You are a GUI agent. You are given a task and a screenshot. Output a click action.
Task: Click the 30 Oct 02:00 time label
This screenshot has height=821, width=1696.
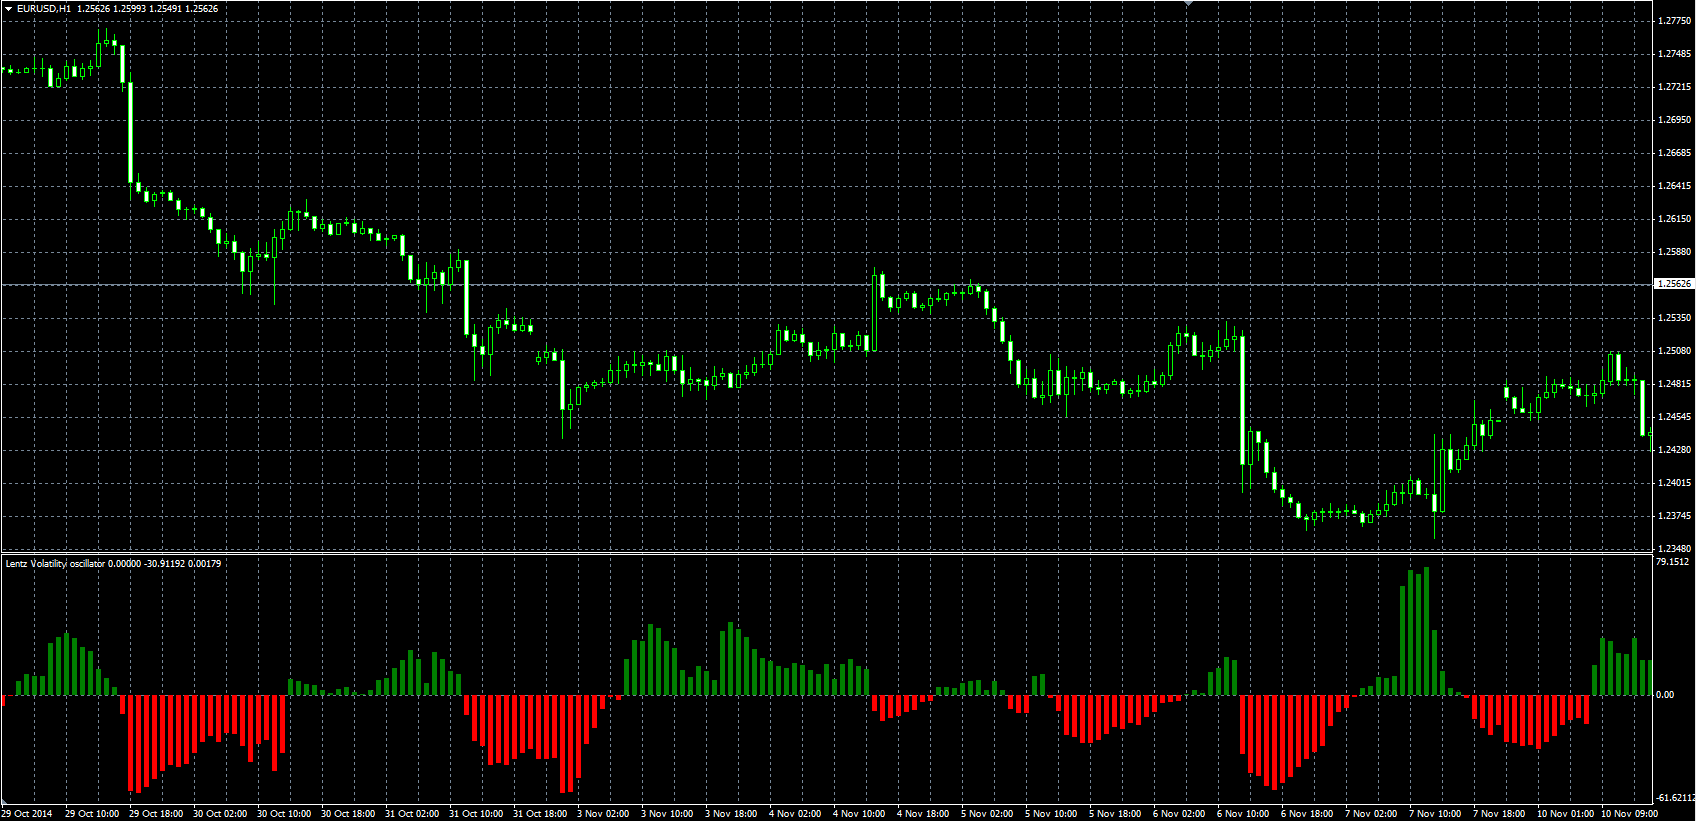click(x=220, y=814)
